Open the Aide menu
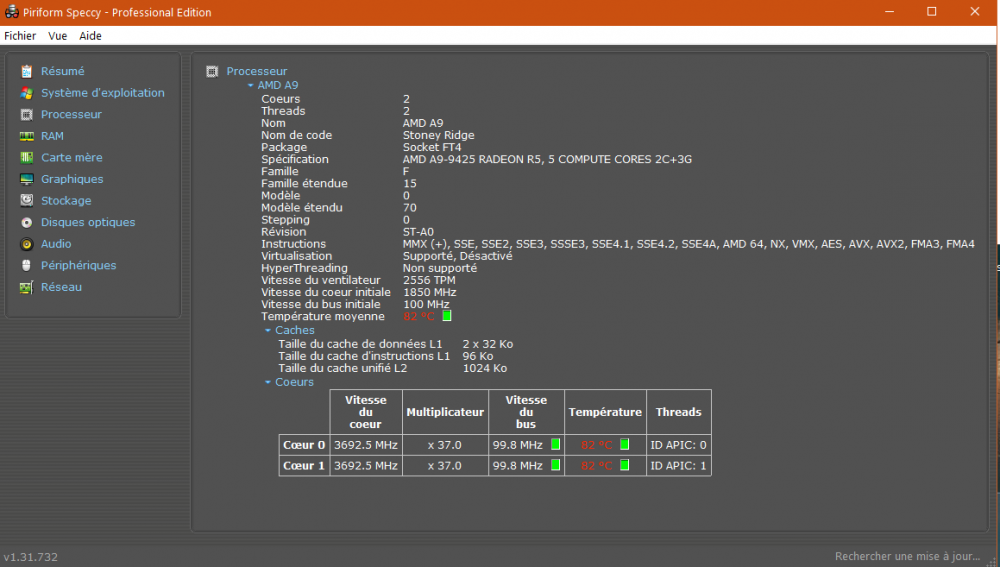 point(90,36)
